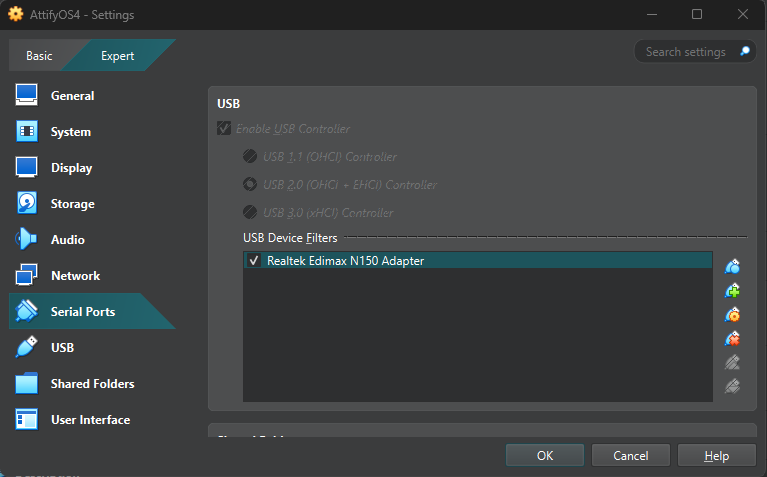This screenshot has height=477, width=767.
Task: Switch to the Basic tab
Action: point(39,56)
